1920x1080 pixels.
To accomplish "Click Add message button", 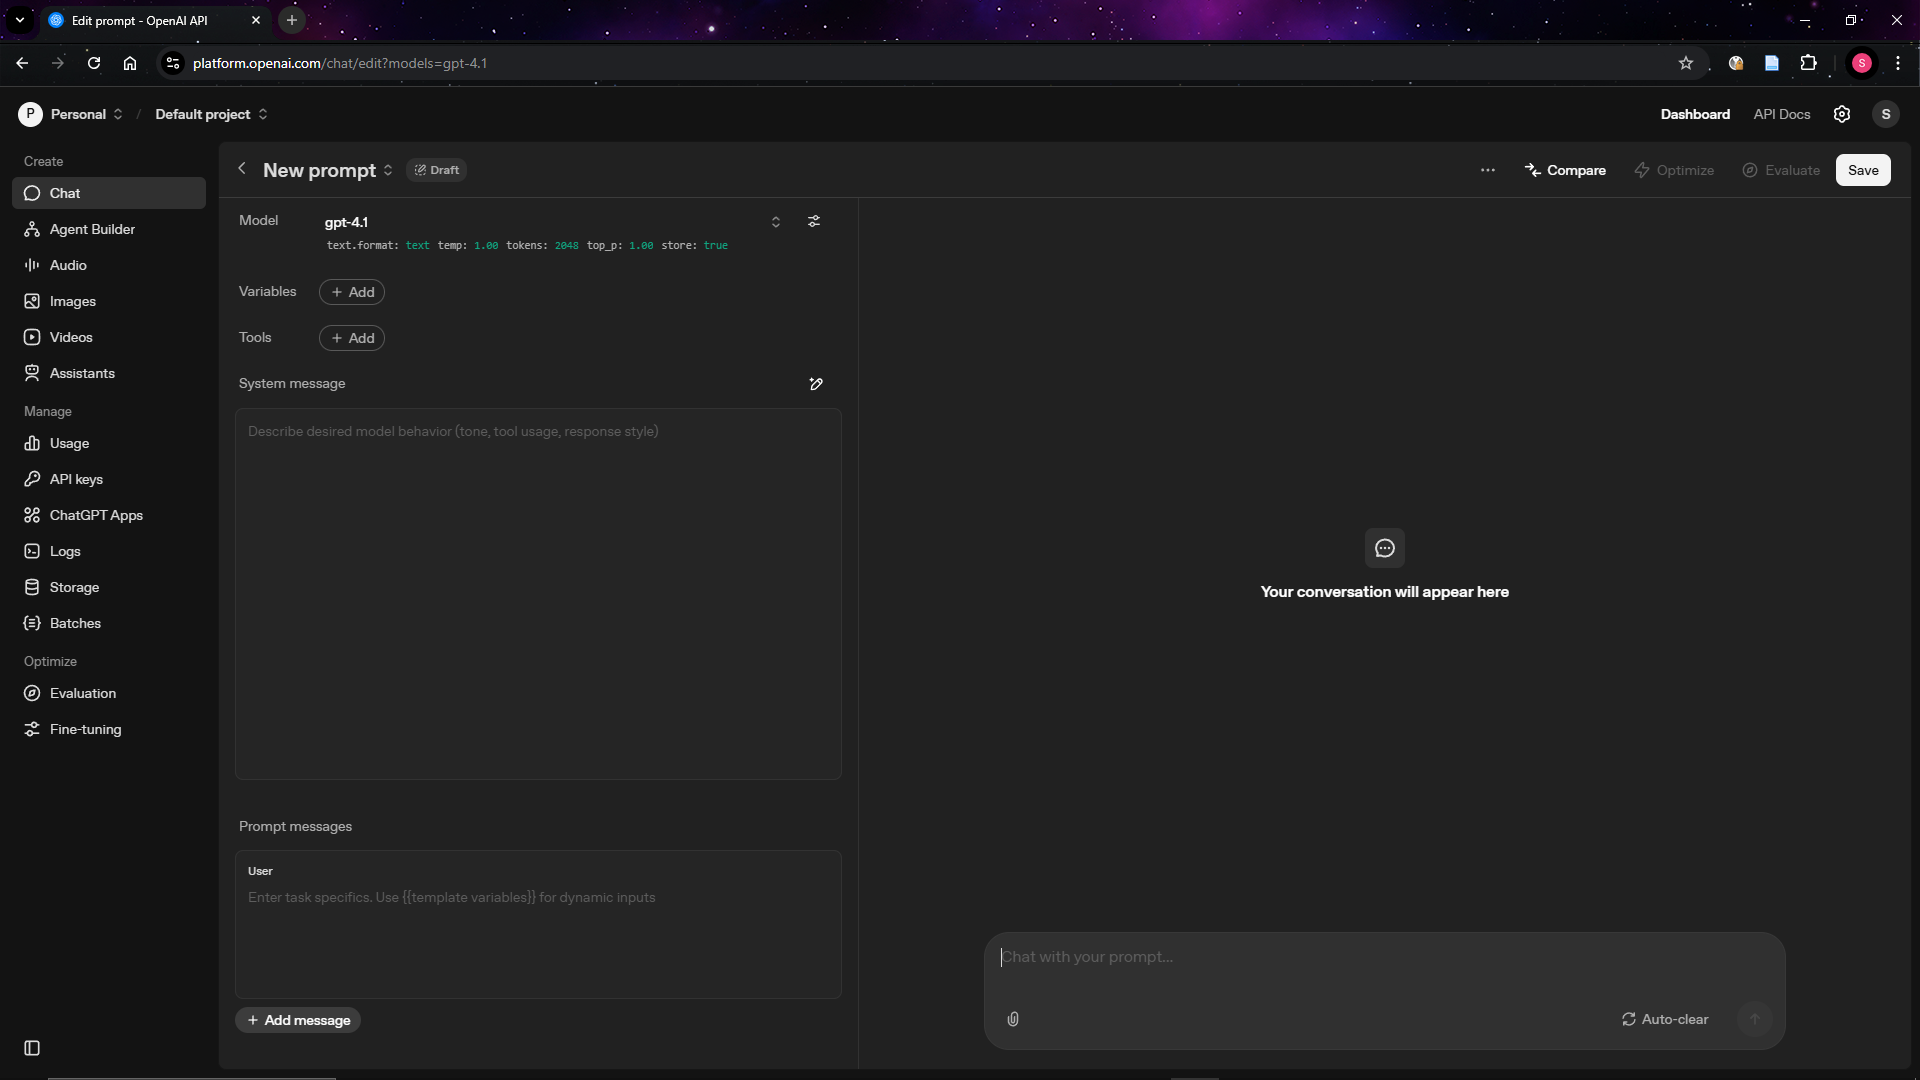I will (298, 1020).
